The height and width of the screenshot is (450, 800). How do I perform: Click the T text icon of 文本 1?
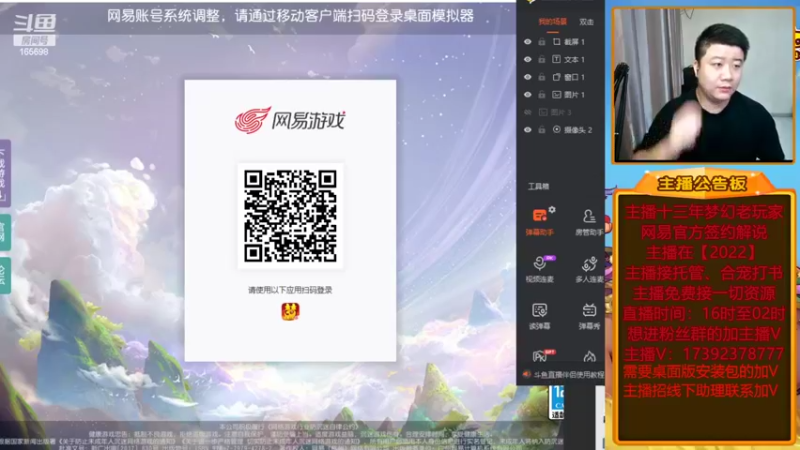coord(557,59)
